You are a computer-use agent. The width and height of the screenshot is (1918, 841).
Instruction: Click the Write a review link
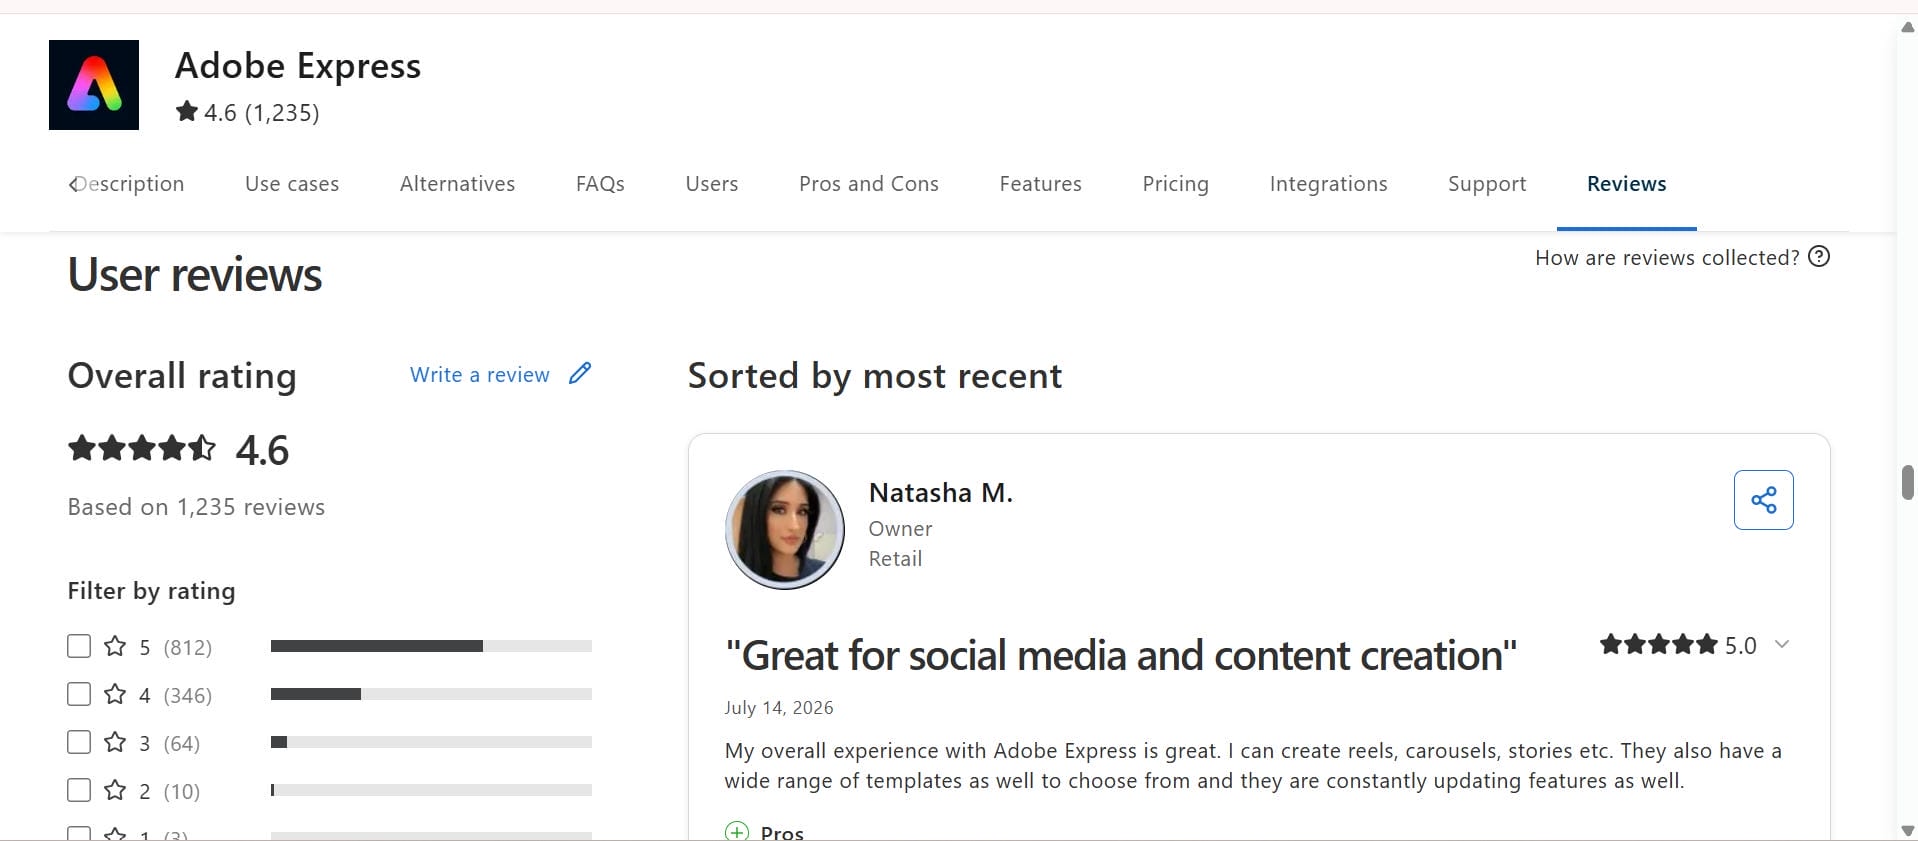[x=480, y=375]
